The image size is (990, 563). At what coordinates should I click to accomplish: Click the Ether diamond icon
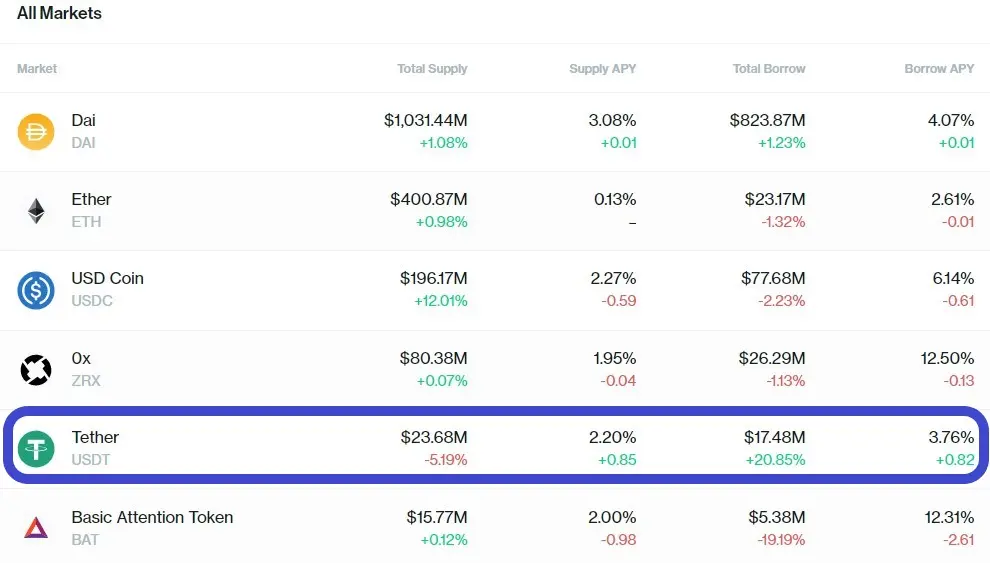36,211
